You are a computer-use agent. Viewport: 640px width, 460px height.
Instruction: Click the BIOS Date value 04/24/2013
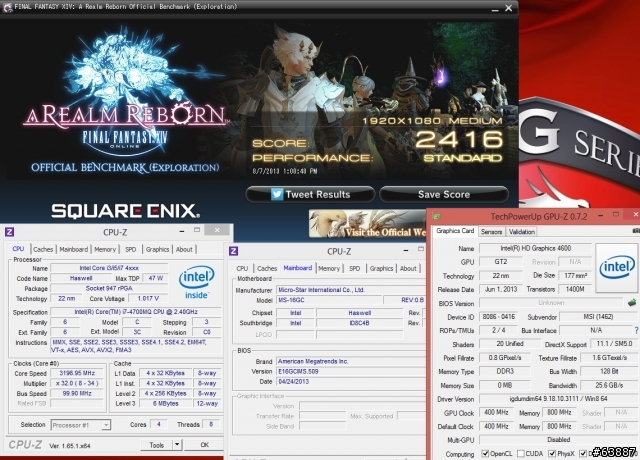pyautogui.click(x=351, y=382)
